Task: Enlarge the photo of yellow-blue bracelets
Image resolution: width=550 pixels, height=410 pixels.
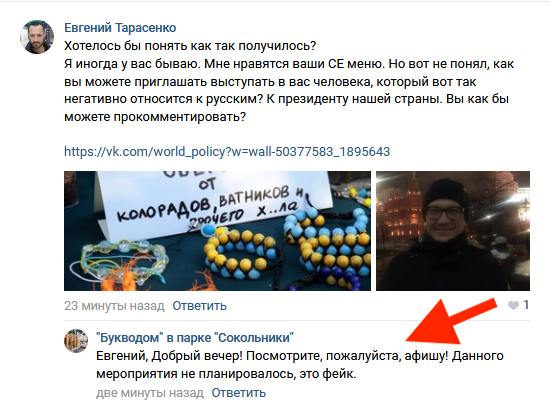Action: (217, 231)
